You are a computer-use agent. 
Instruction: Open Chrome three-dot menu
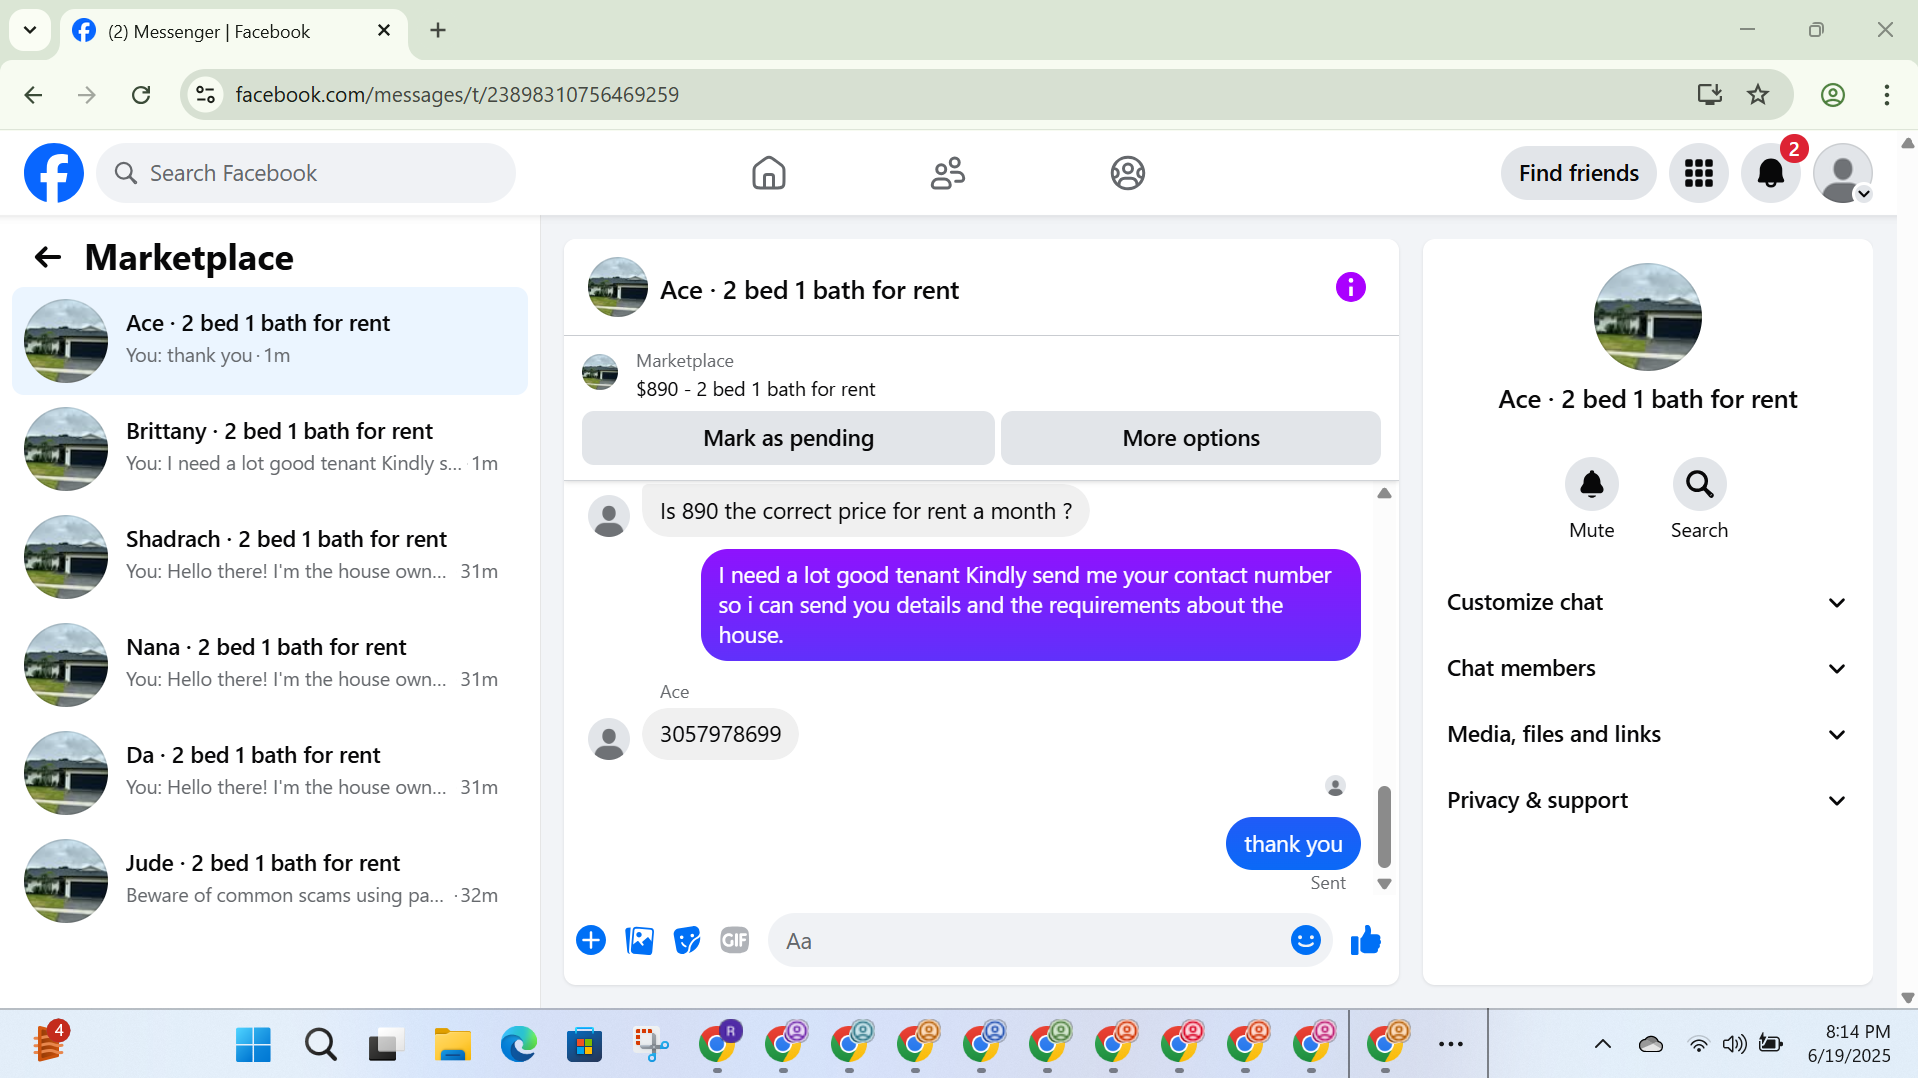pos(1887,94)
